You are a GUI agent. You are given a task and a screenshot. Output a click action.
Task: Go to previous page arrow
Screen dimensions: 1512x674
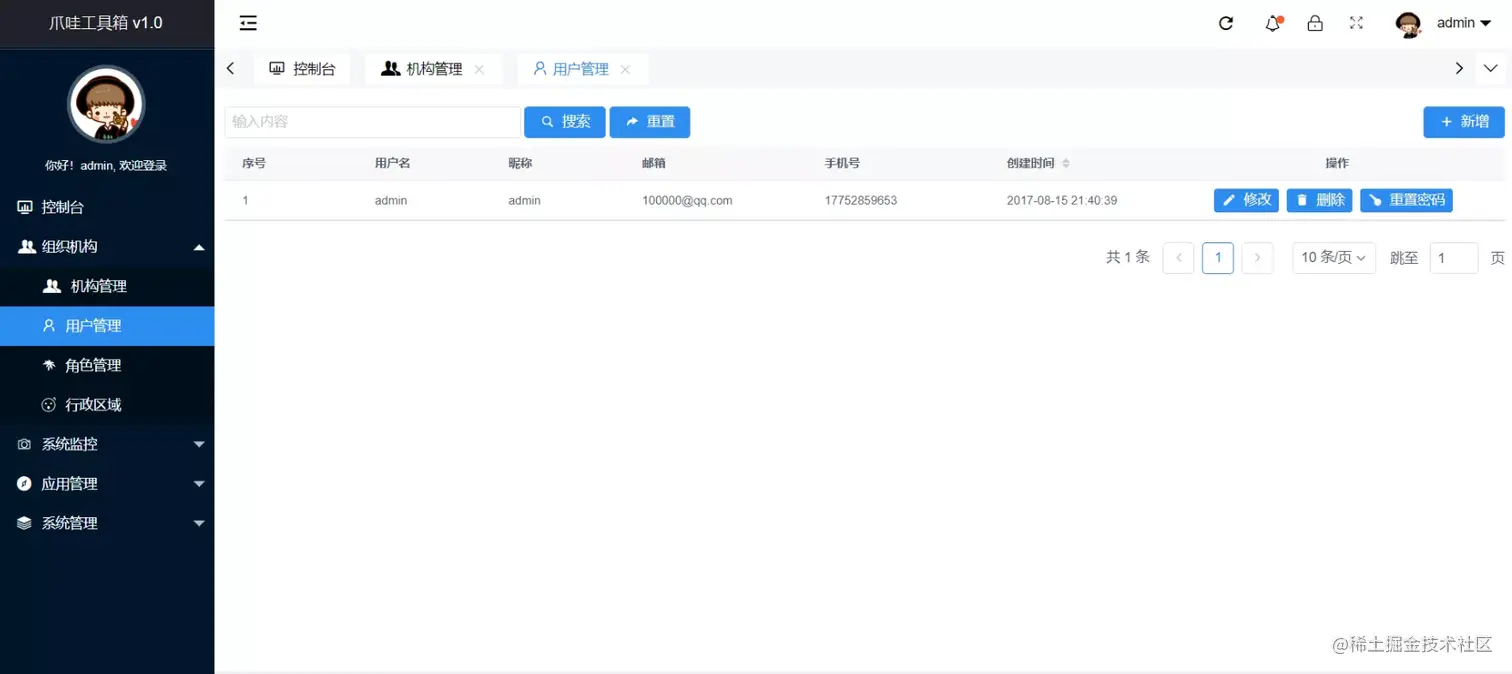point(1178,258)
